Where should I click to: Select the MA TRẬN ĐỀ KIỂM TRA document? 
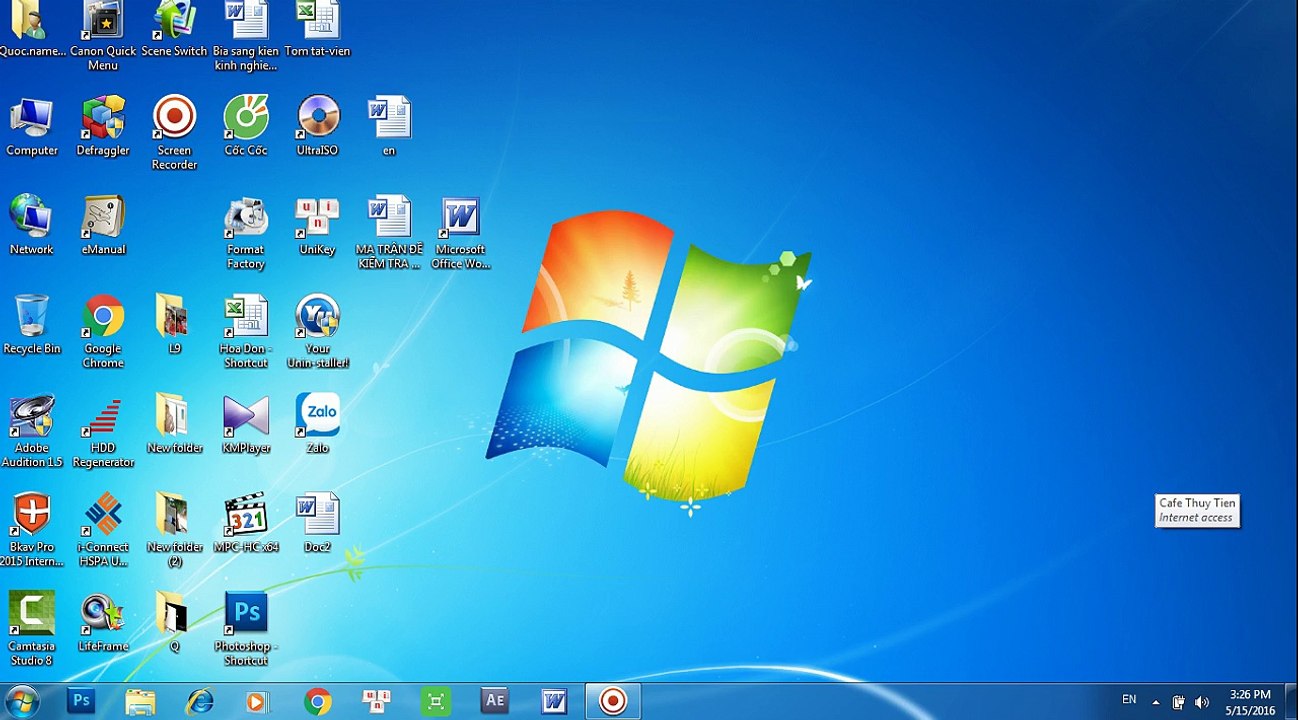389,232
